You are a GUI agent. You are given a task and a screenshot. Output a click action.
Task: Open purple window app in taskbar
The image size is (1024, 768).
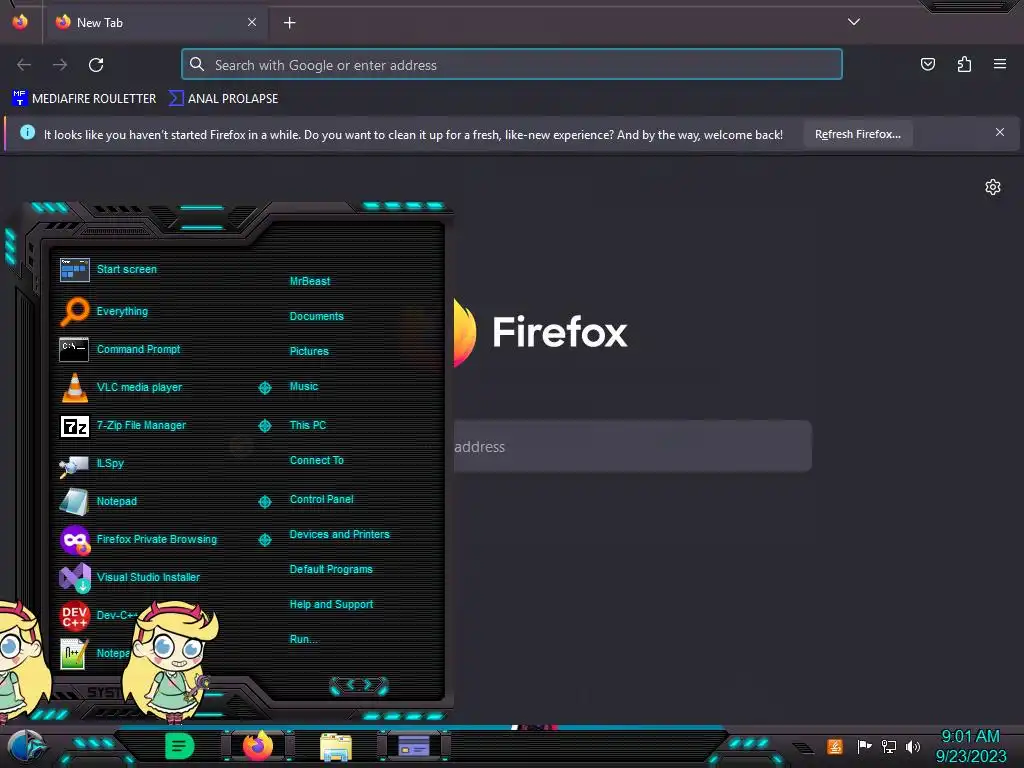coord(414,746)
